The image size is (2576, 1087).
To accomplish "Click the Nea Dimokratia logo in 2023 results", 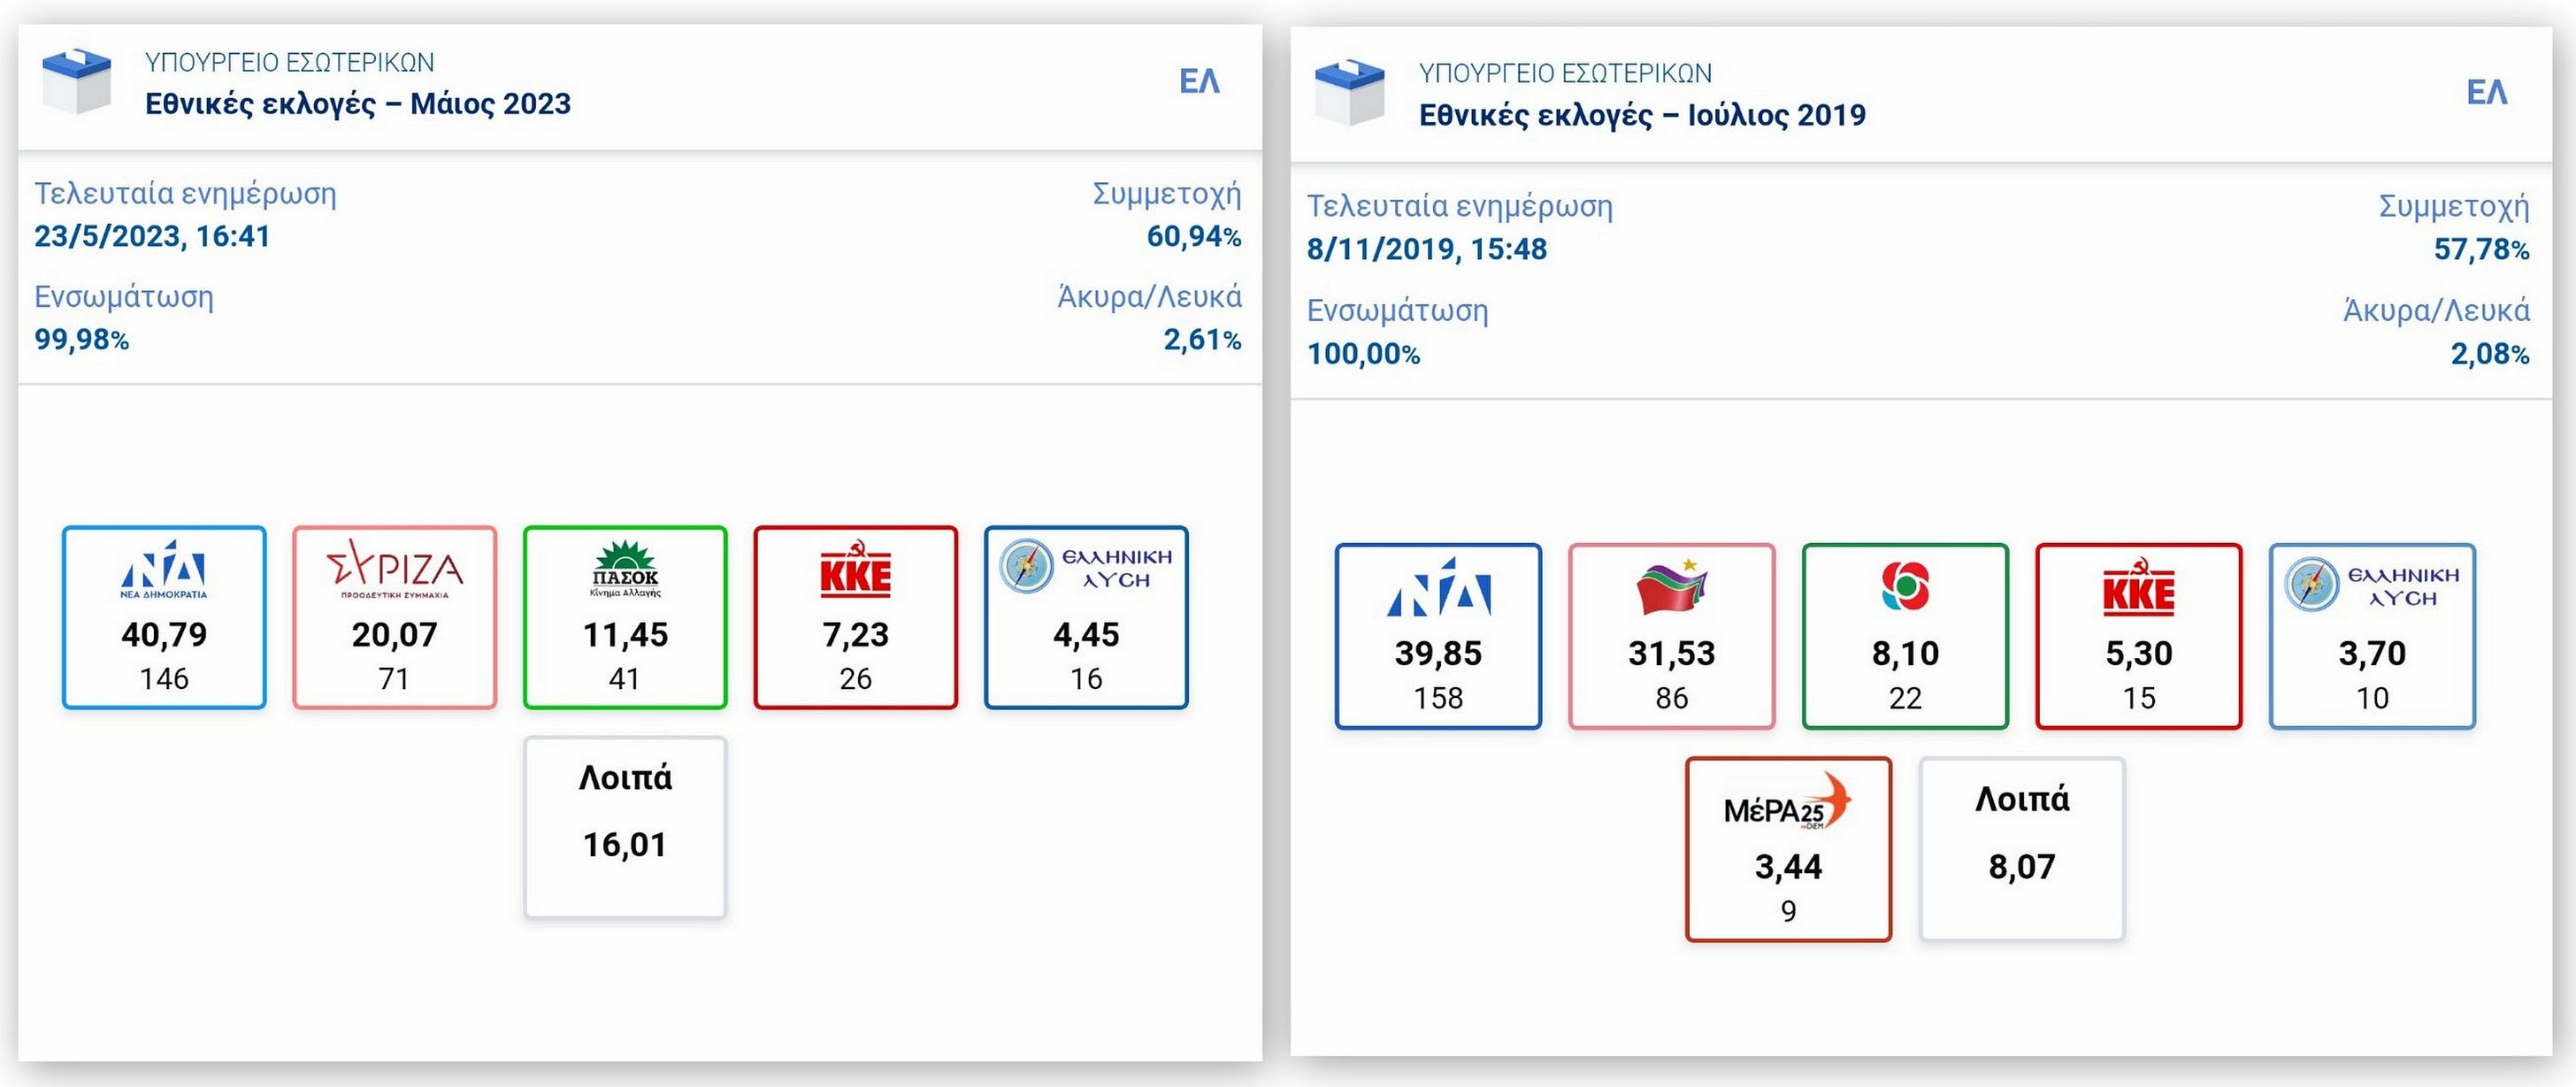I will pyautogui.click(x=164, y=571).
